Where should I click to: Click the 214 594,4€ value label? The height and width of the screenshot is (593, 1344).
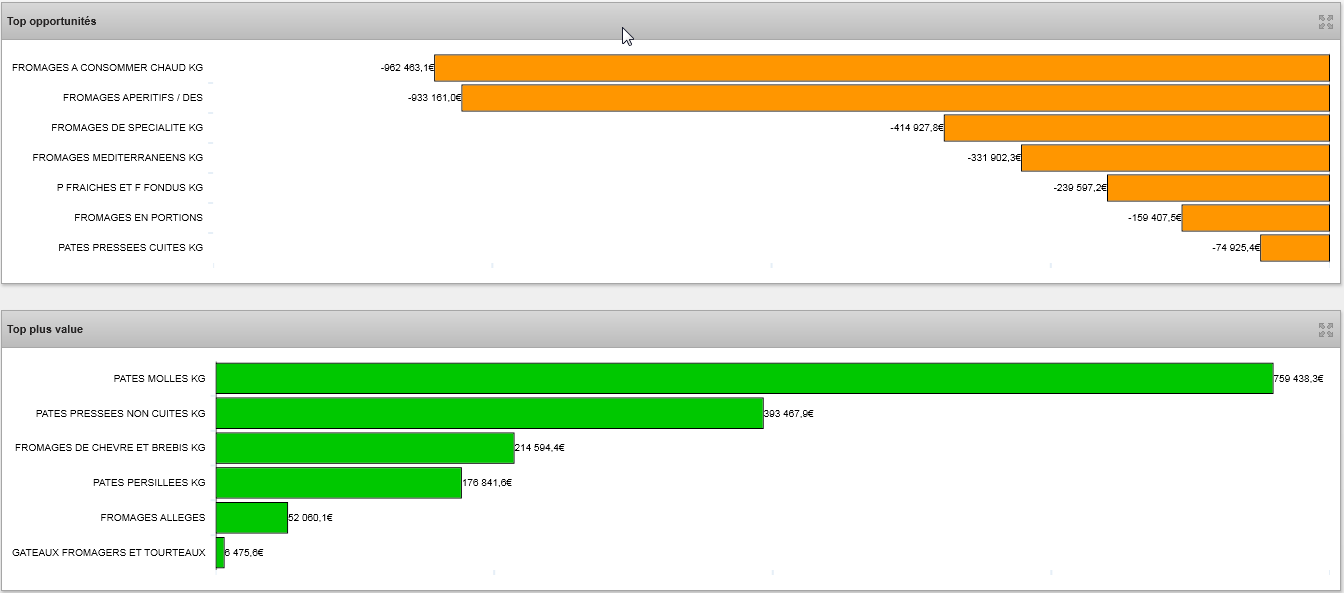pos(540,448)
